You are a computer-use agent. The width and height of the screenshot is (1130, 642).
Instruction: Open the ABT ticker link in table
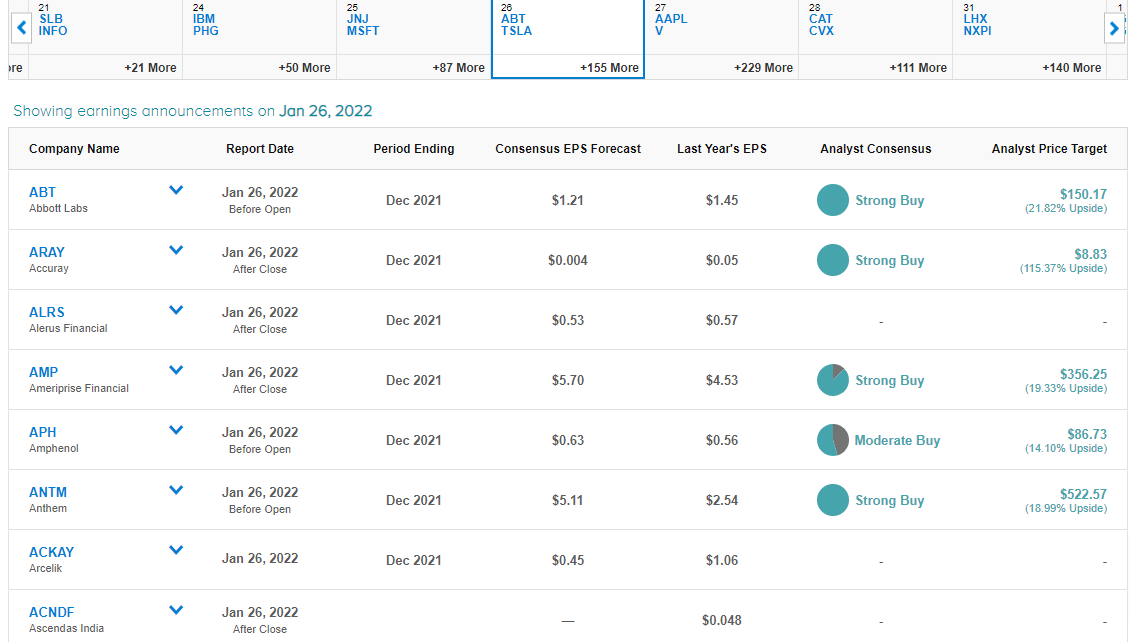pyautogui.click(x=42, y=192)
